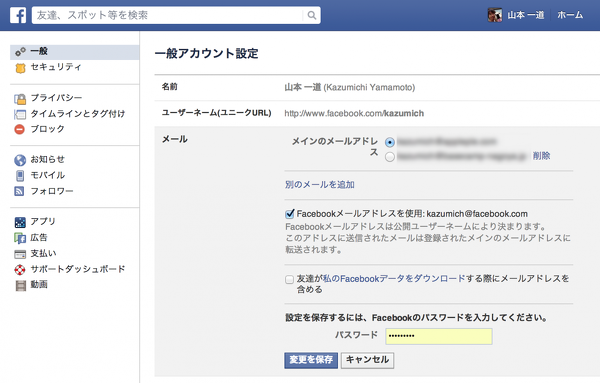
Task: Open セキュリティ settings section
Action: coord(56,67)
